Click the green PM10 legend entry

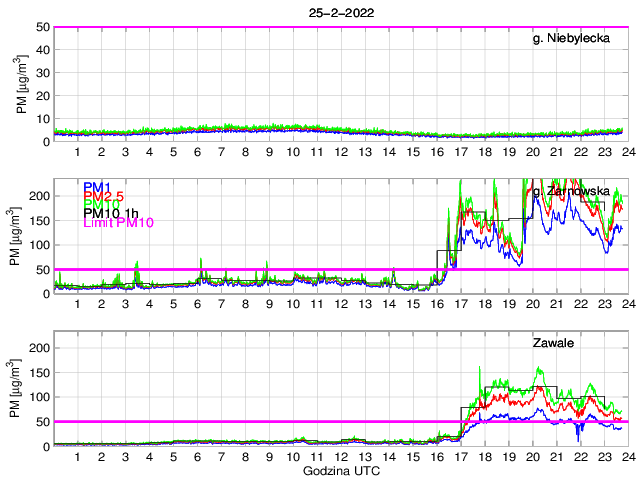[x=100, y=205]
